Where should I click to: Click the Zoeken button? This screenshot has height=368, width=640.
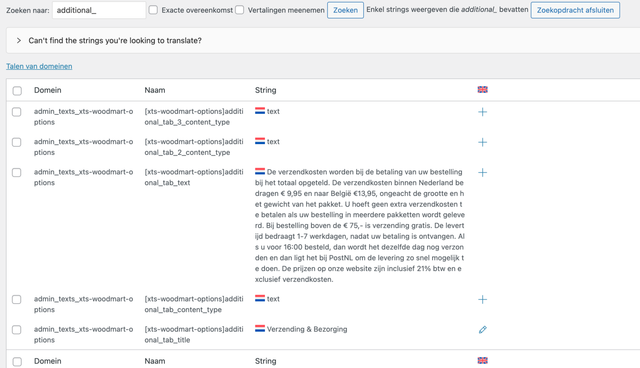coord(345,10)
